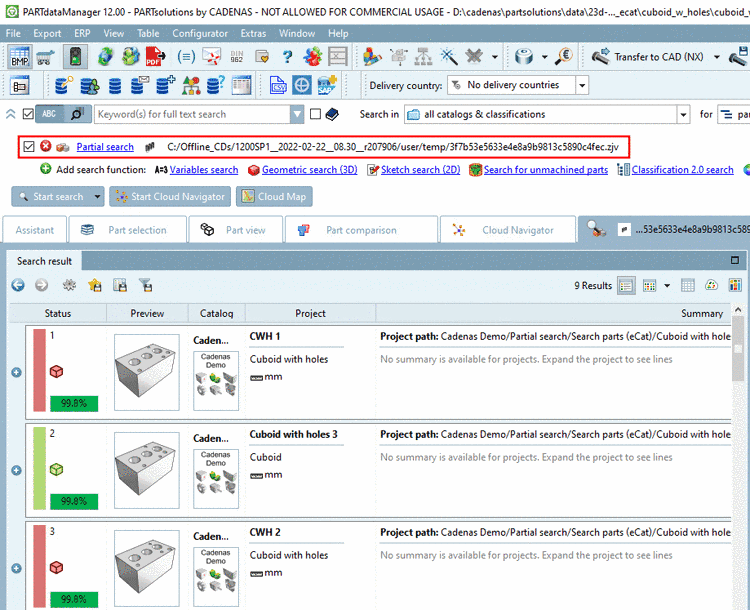Click the BMP table export icon
This screenshot has width=750, height=610.
point(20,57)
